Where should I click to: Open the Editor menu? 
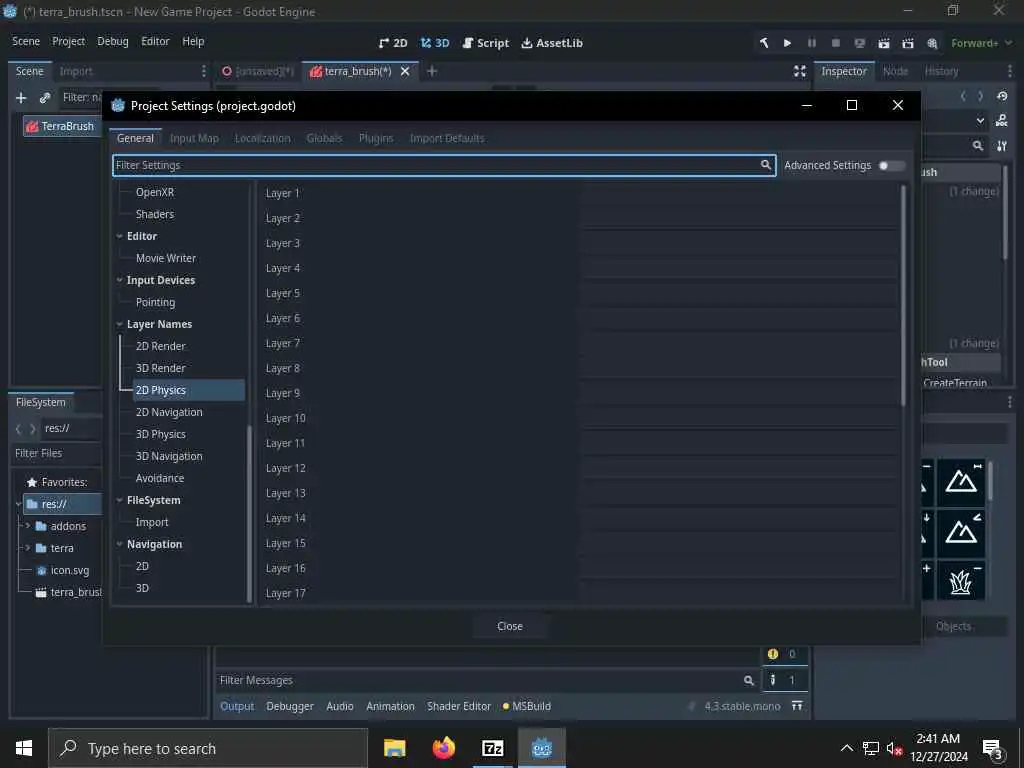point(155,41)
